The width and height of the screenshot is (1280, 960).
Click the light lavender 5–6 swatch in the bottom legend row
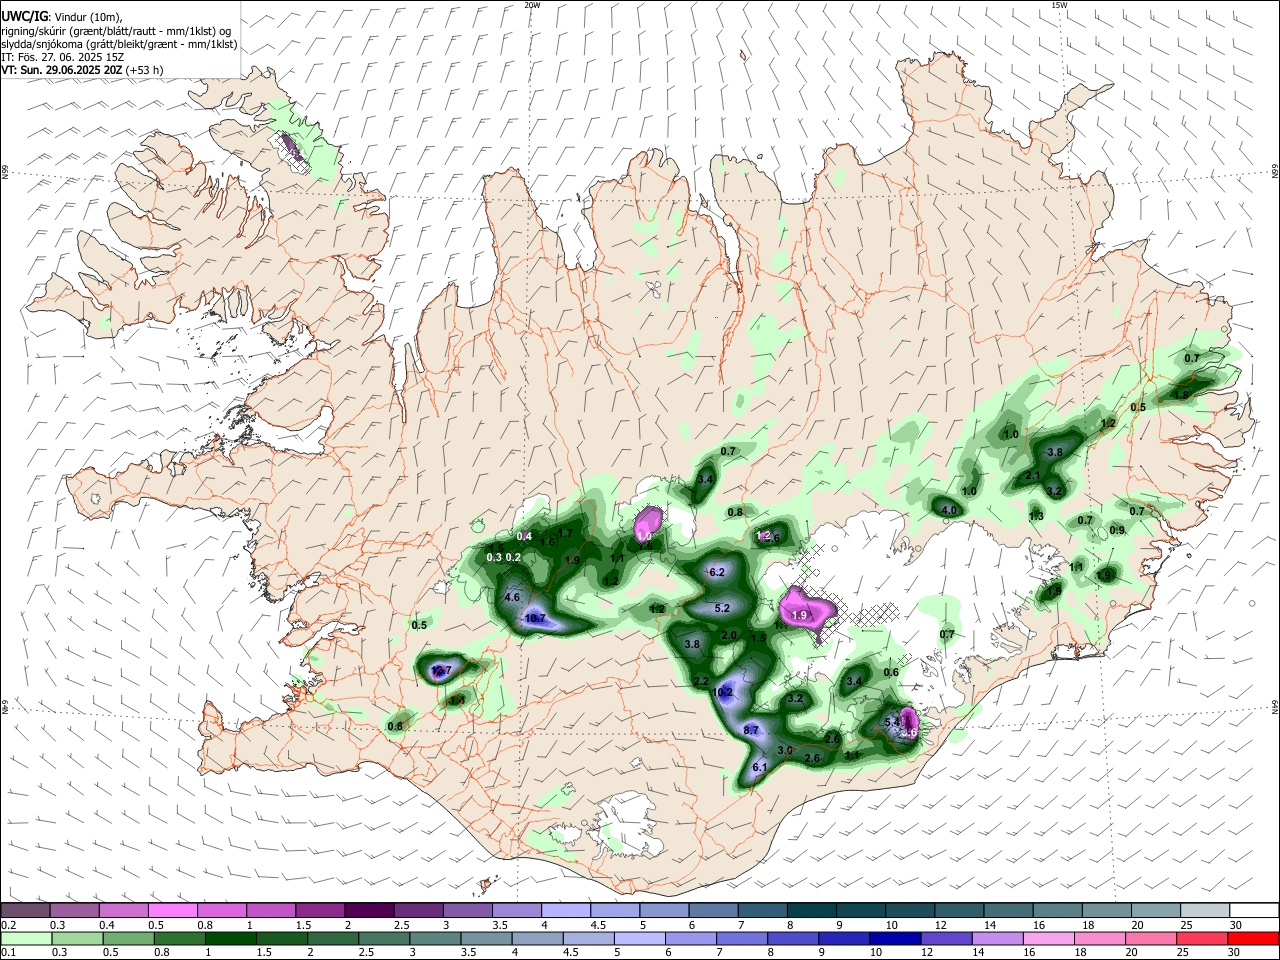tap(639, 938)
